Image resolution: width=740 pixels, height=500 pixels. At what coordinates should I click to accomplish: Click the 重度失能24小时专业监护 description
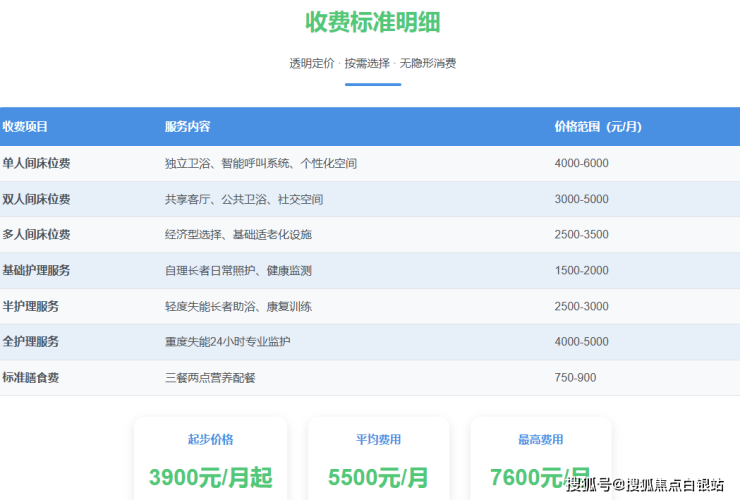click(228, 342)
